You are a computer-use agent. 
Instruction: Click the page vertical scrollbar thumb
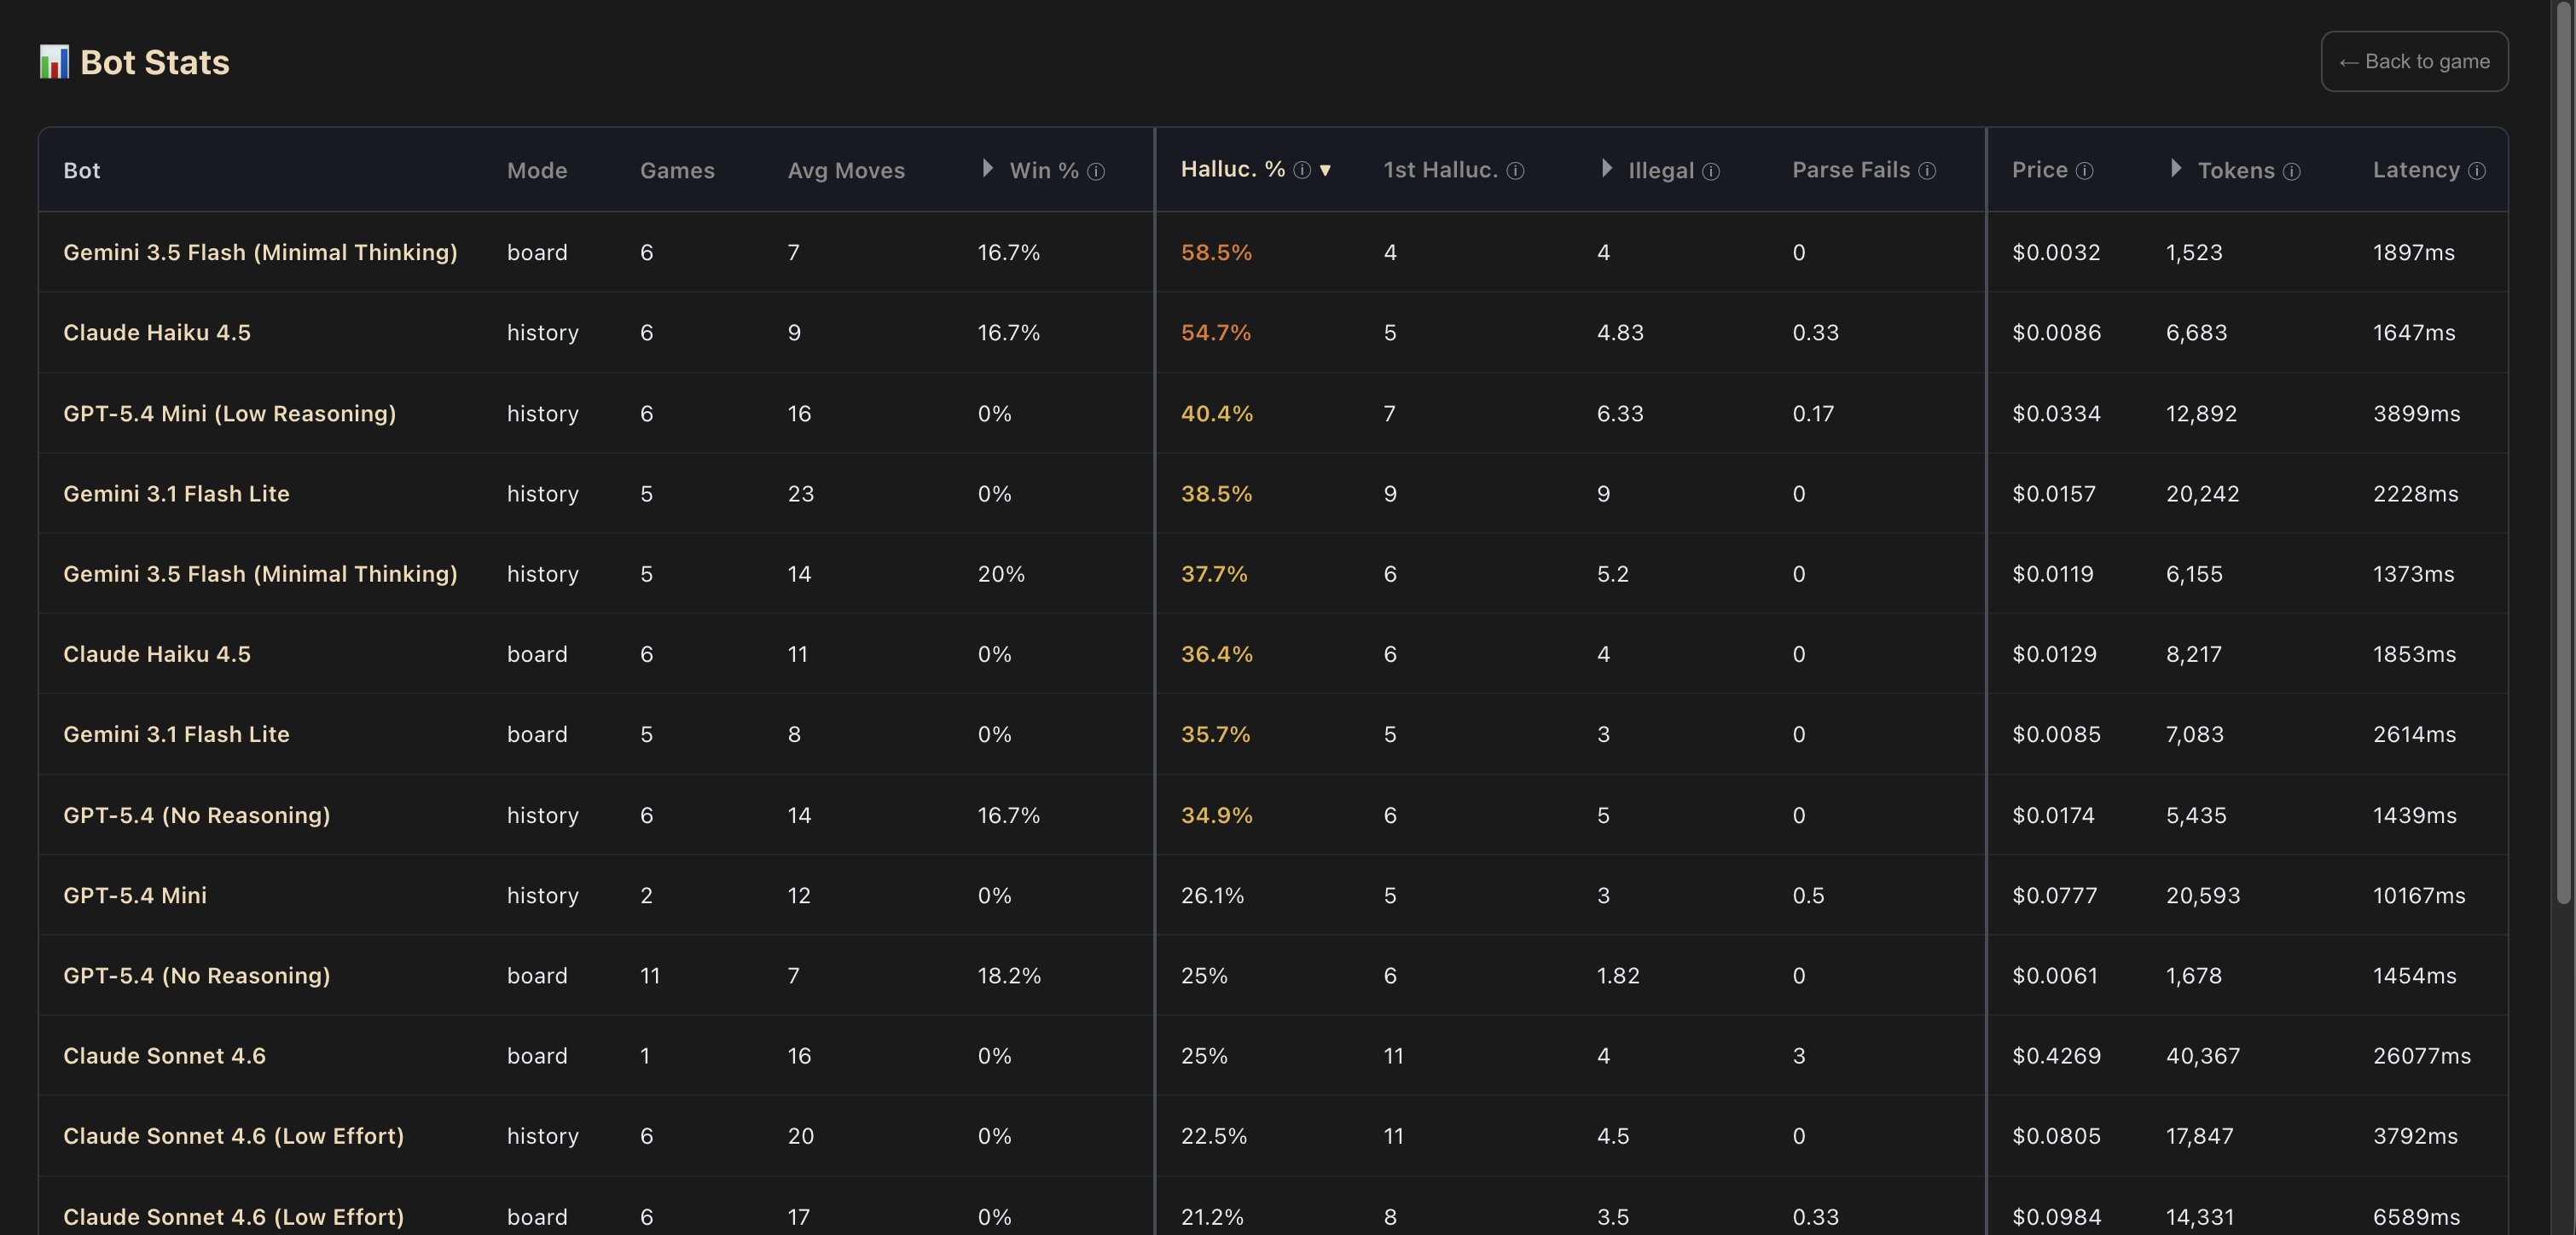point(2563,452)
